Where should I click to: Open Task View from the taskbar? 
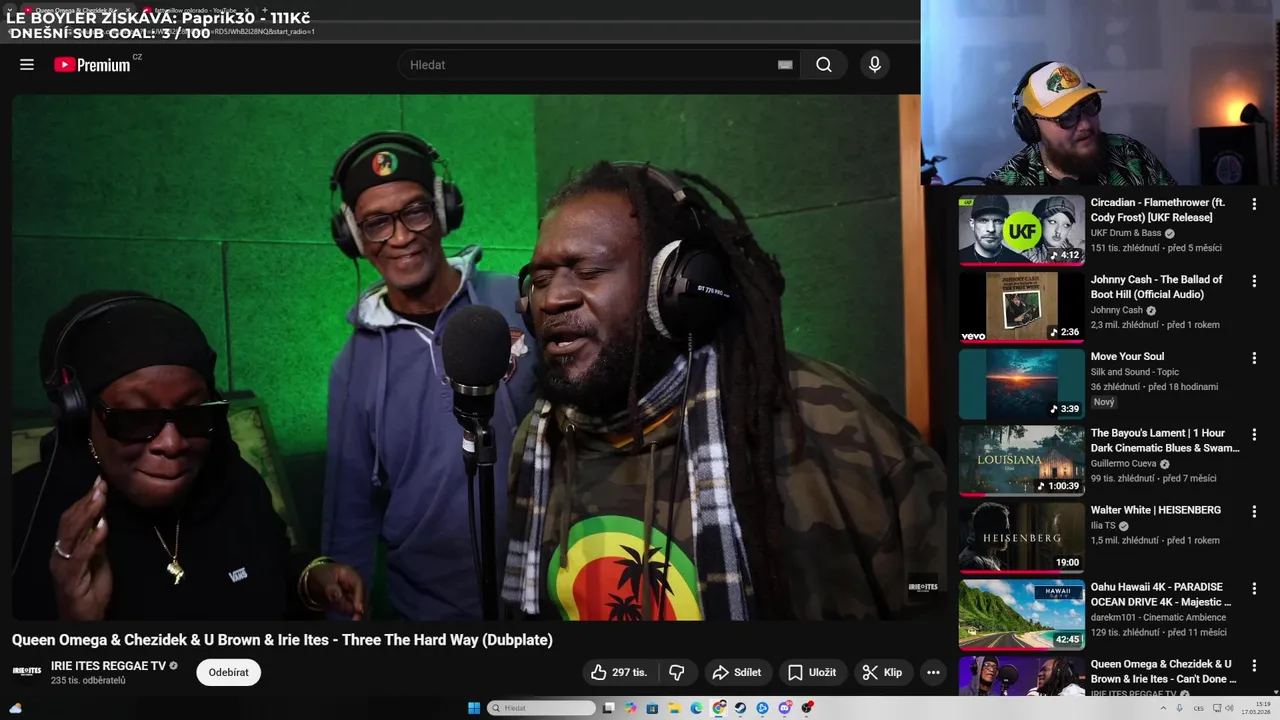coord(608,708)
